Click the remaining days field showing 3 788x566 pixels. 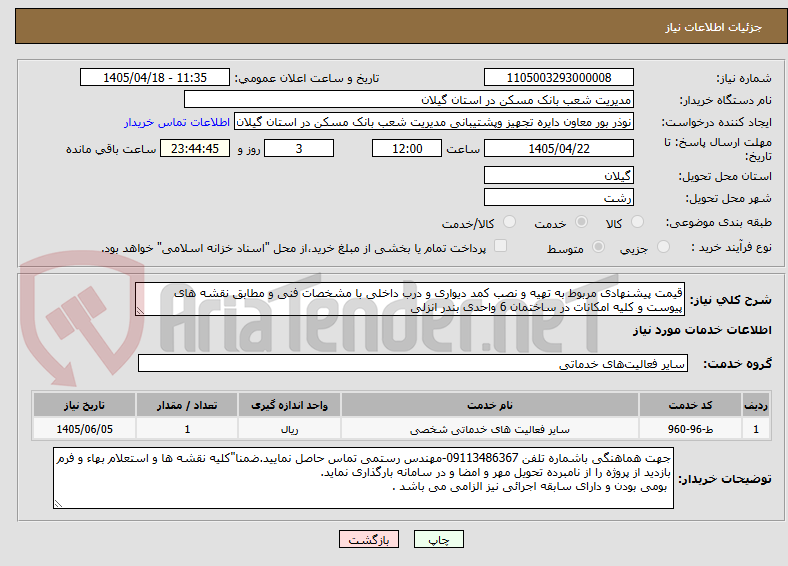[x=299, y=148]
